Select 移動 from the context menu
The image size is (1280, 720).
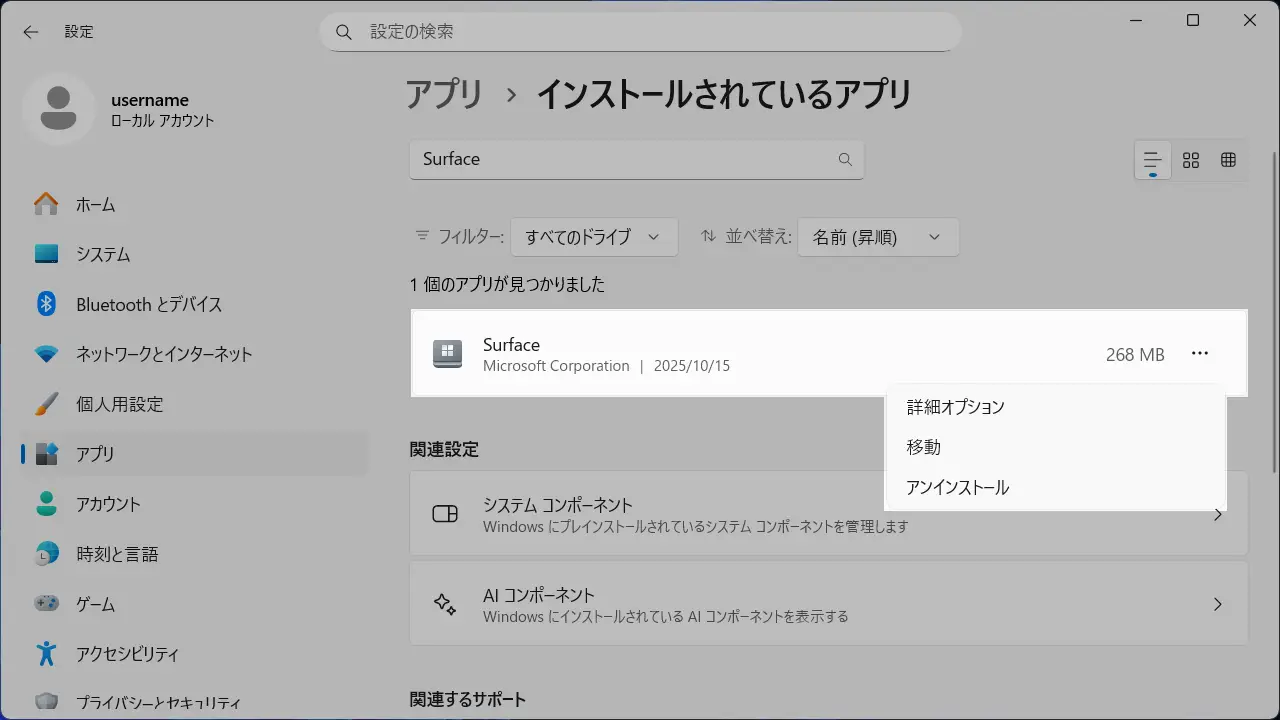[924, 447]
